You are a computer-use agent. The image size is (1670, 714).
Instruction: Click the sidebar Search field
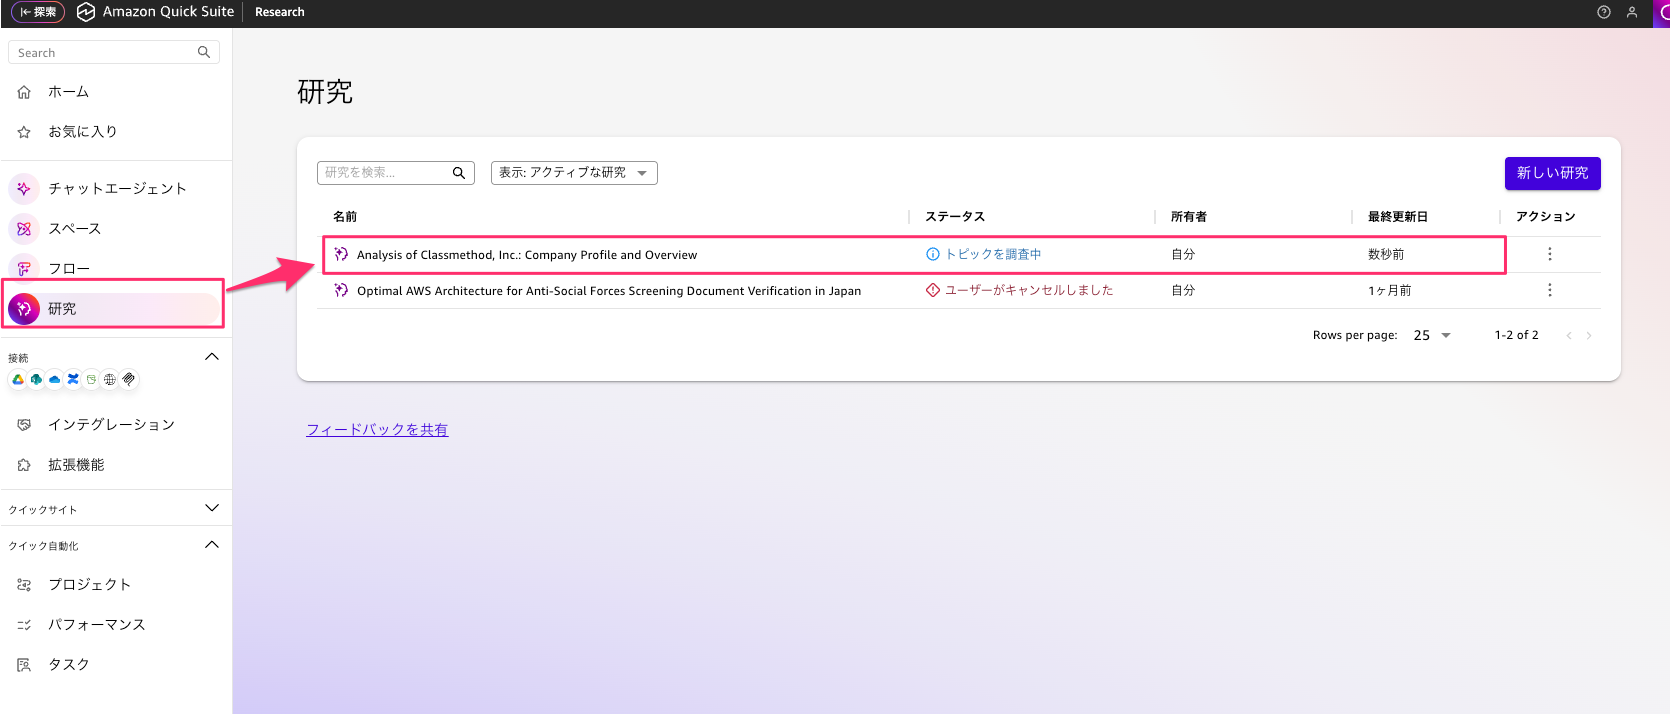(x=114, y=52)
